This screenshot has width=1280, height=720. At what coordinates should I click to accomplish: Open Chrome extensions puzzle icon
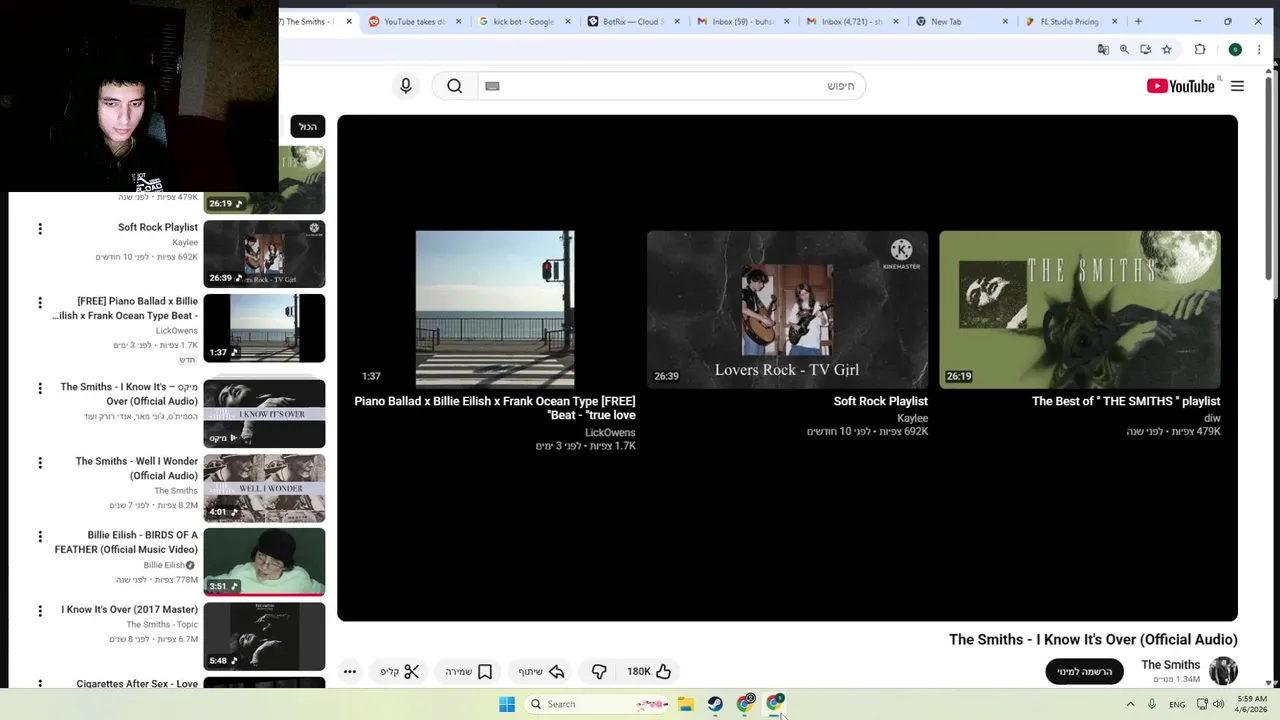pyautogui.click(x=1200, y=49)
